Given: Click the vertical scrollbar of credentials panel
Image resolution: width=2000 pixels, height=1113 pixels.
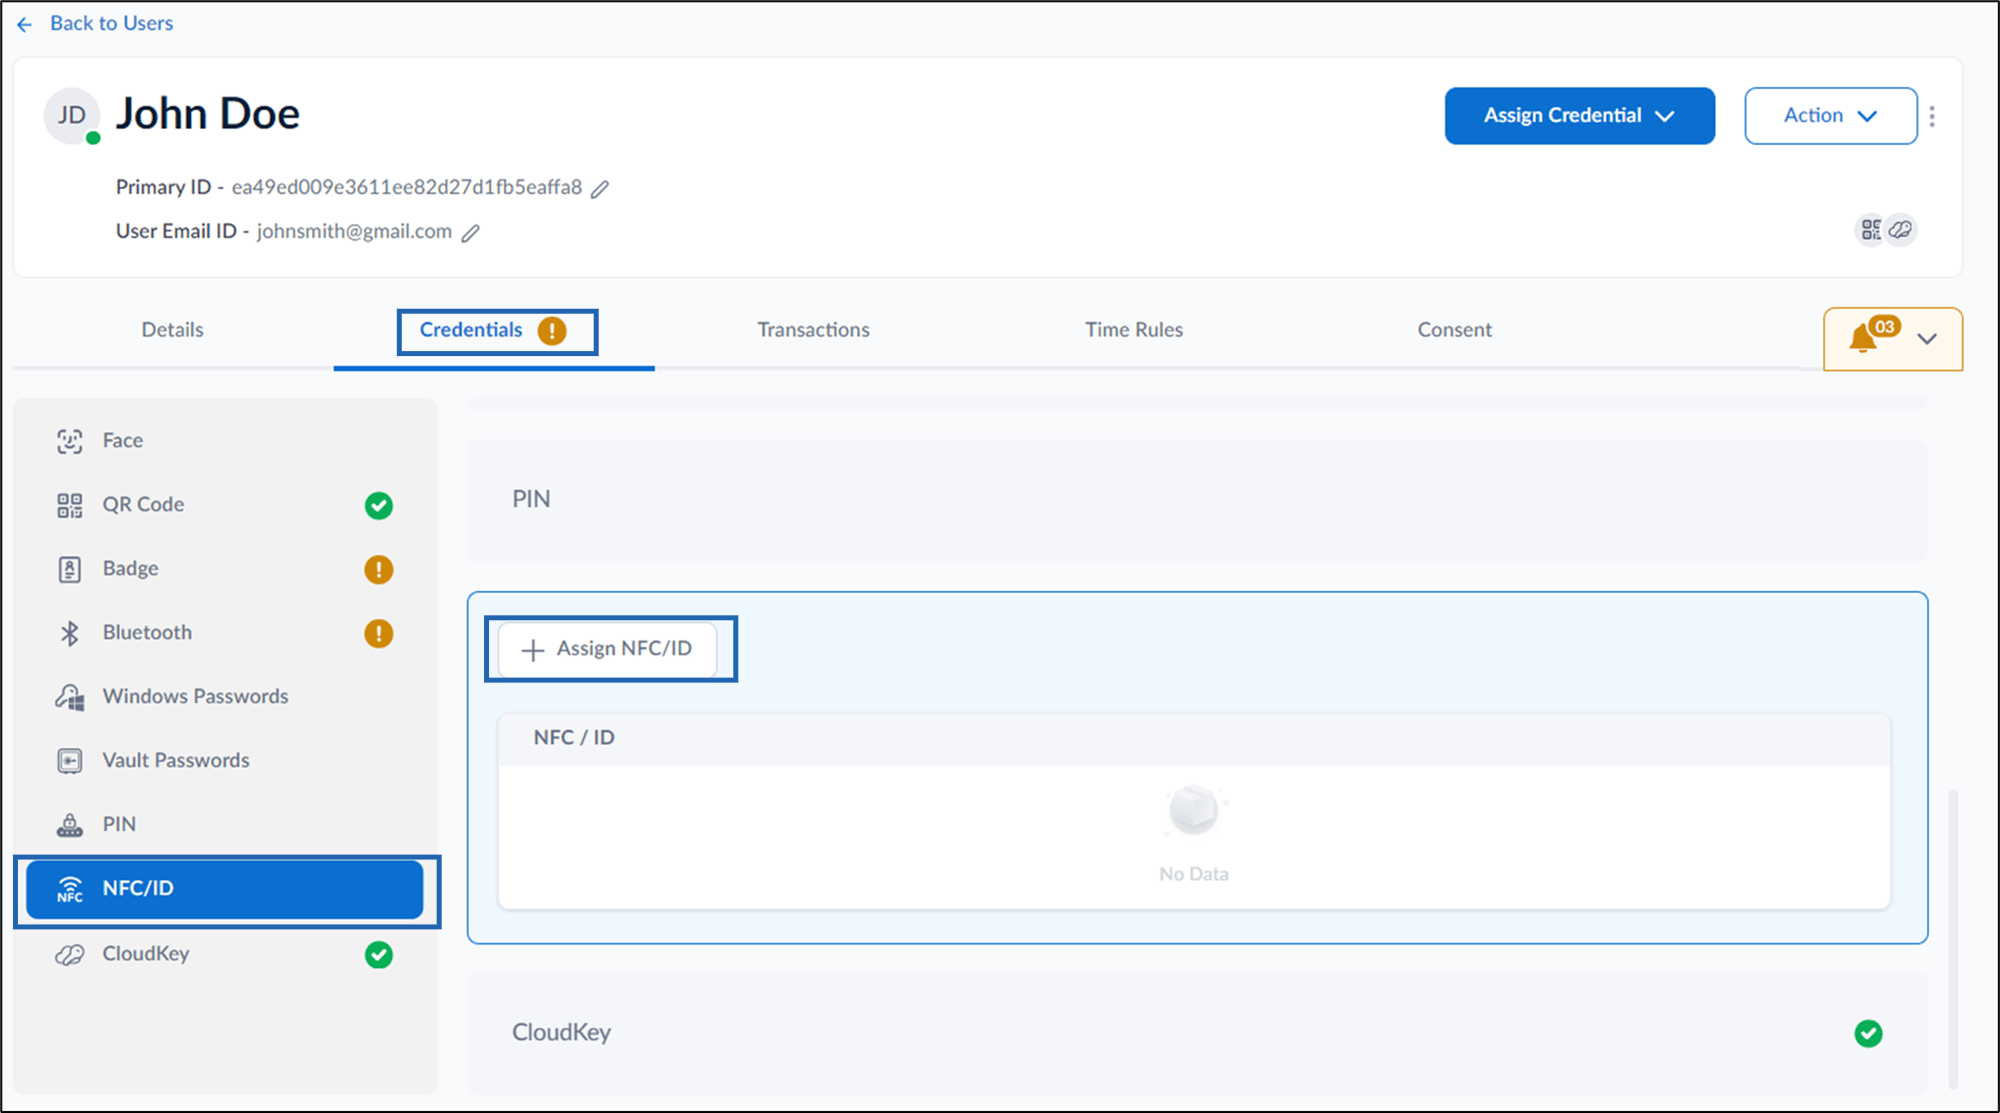Looking at the screenshot, I should pos(1953,938).
